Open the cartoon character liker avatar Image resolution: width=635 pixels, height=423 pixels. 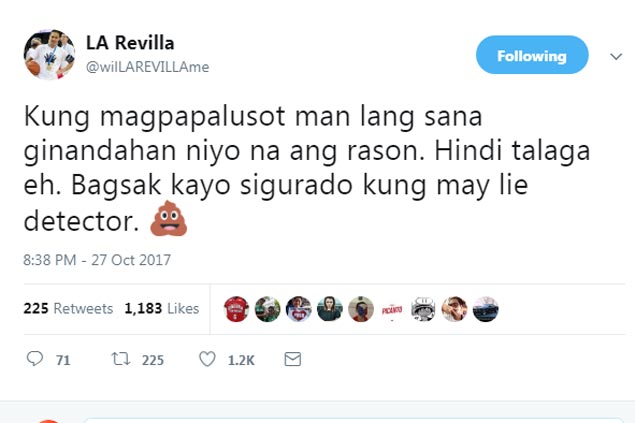[x=423, y=309]
